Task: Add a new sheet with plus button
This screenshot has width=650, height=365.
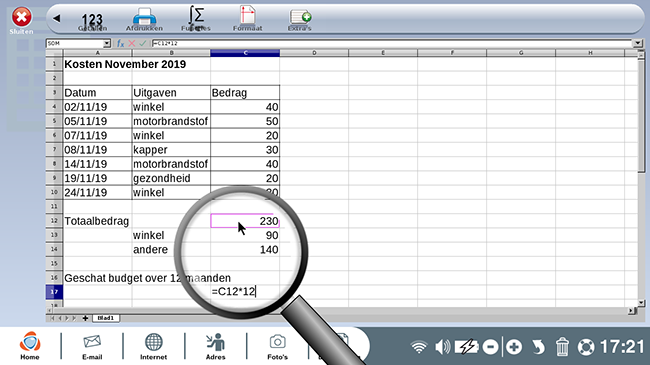Action: point(85,318)
